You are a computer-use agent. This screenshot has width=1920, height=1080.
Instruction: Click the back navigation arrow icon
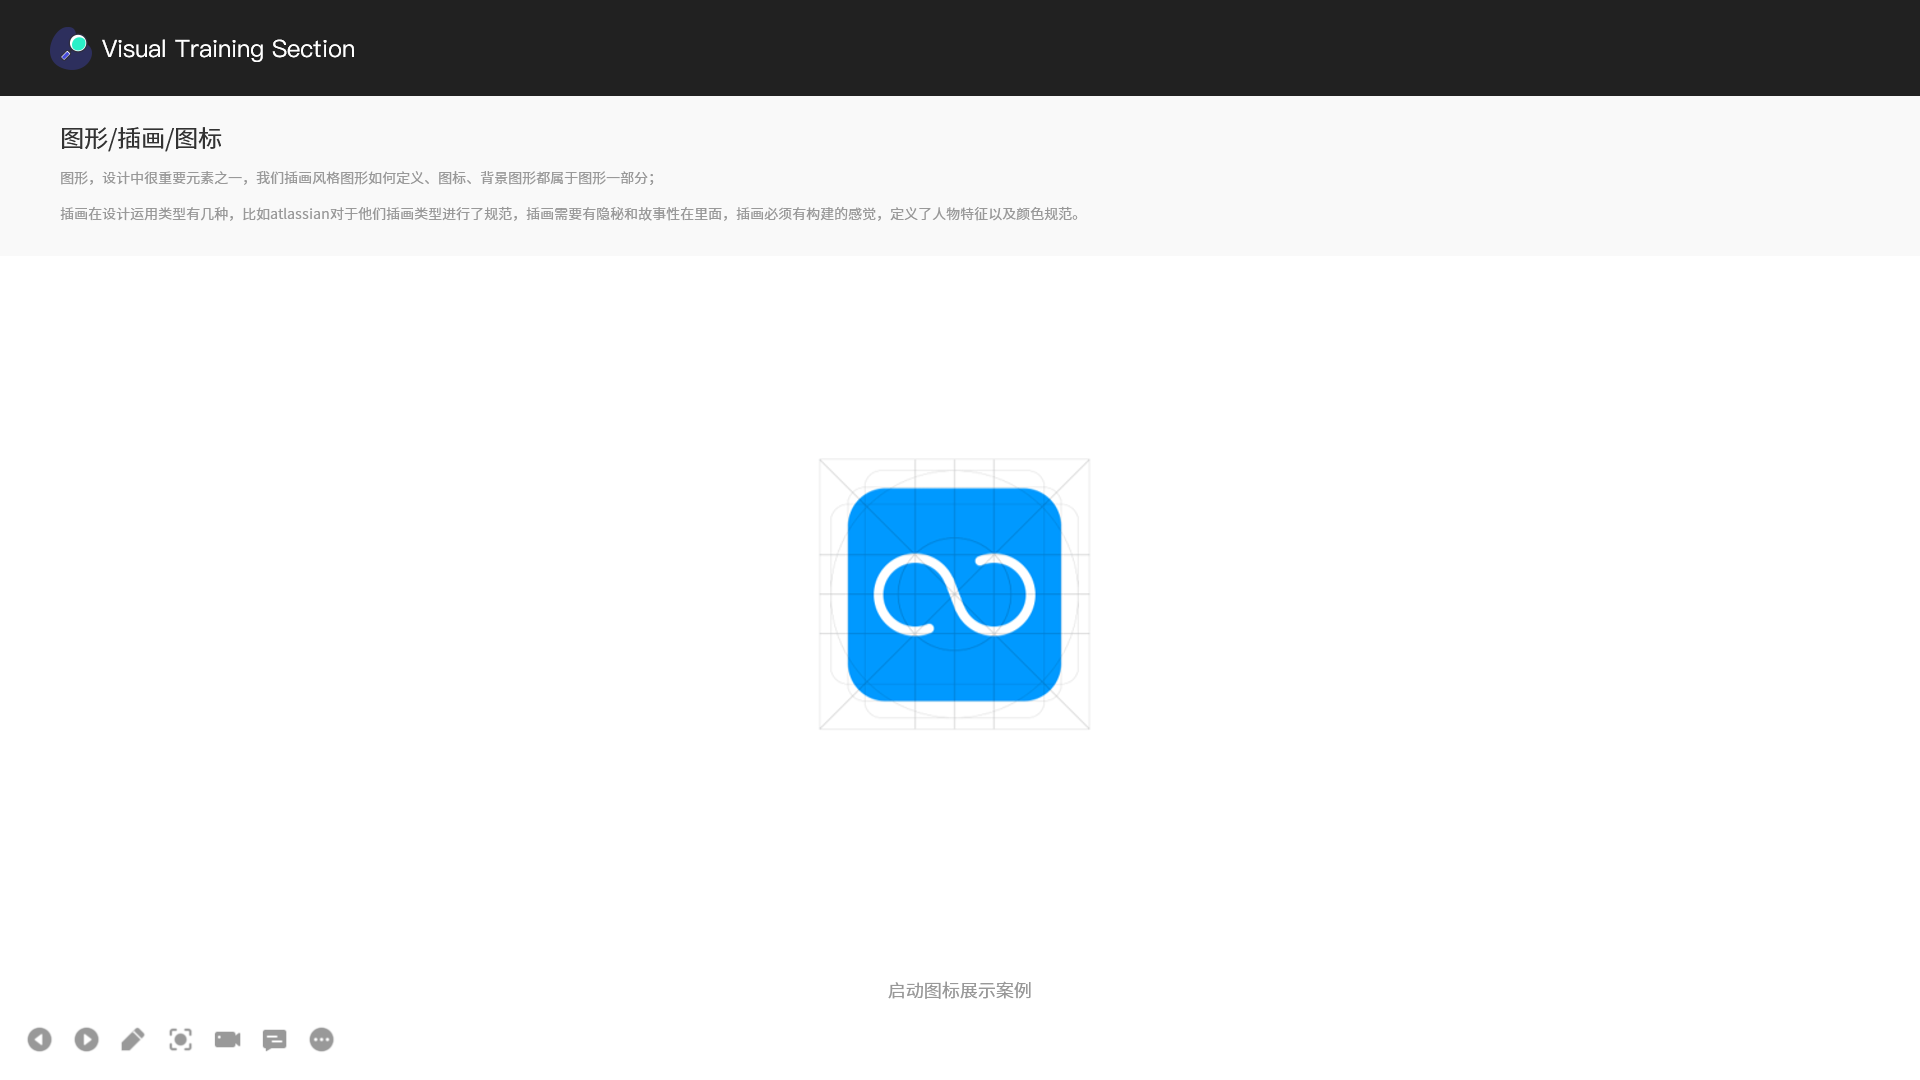[x=38, y=1039]
